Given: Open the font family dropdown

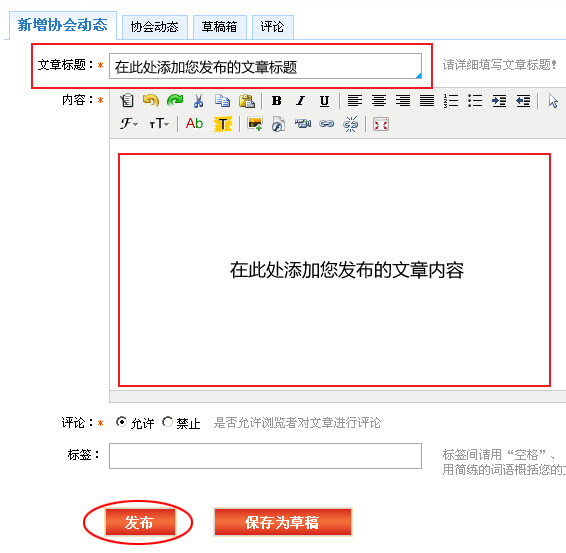Looking at the screenshot, I should point(129,124).
